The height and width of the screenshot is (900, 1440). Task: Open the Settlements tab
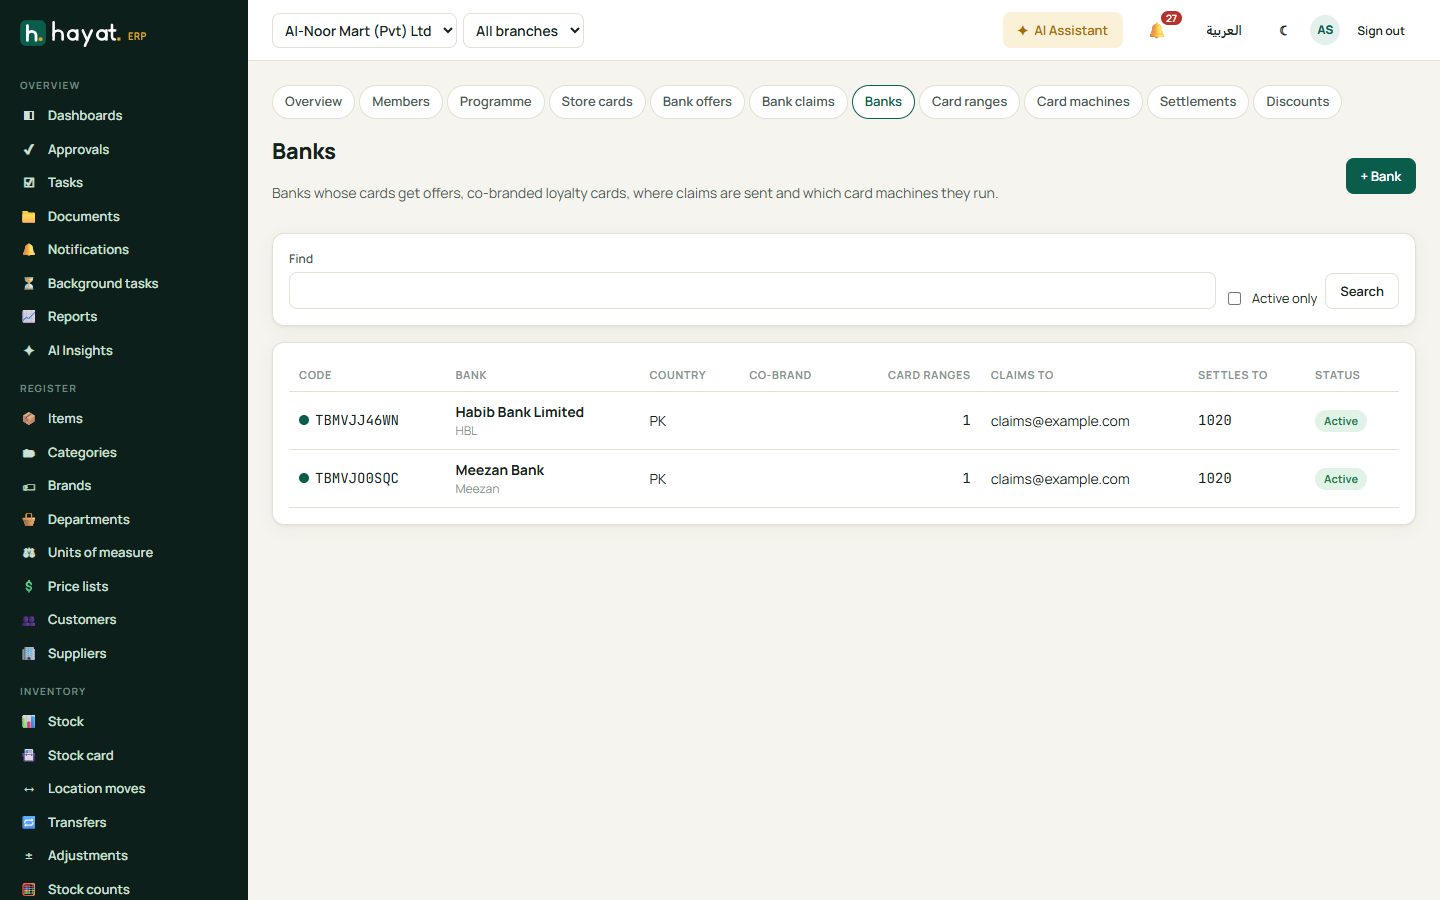tap(1198, 102)
